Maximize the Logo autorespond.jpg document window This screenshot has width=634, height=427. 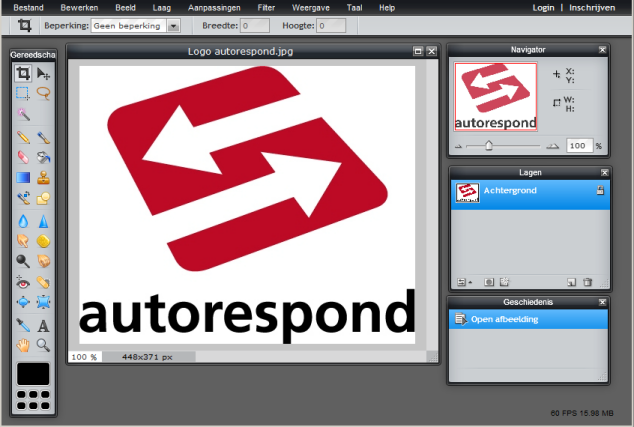point(418,51)
